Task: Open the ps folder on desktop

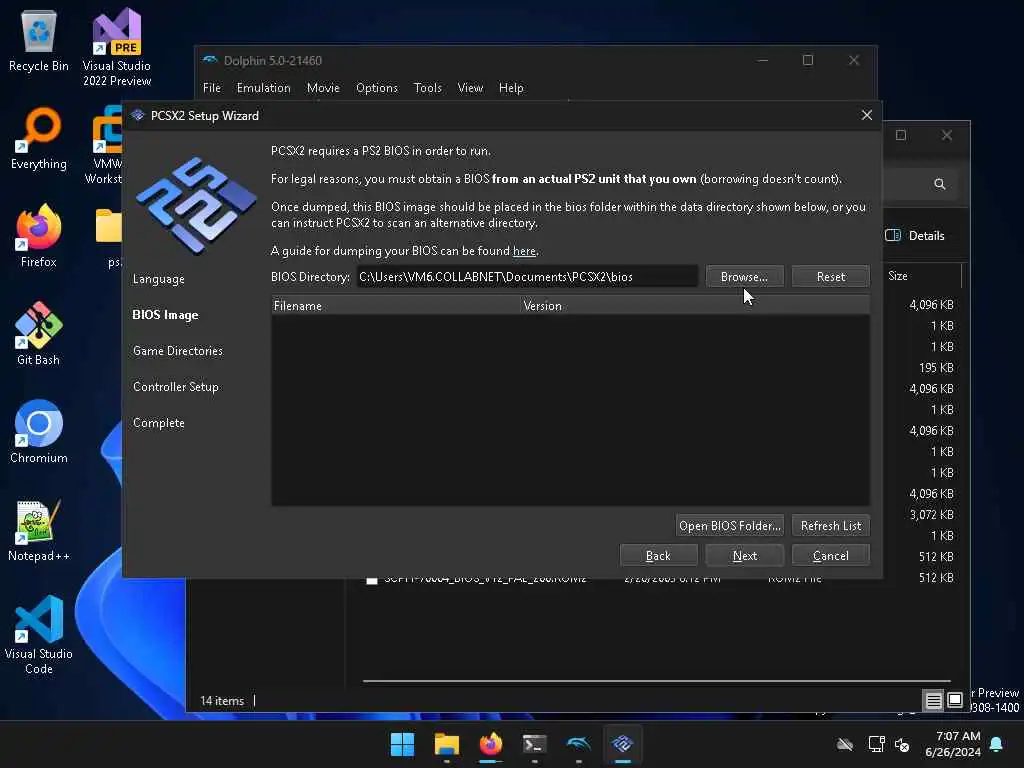Action: pyautogui.click(x=110, y=236)
